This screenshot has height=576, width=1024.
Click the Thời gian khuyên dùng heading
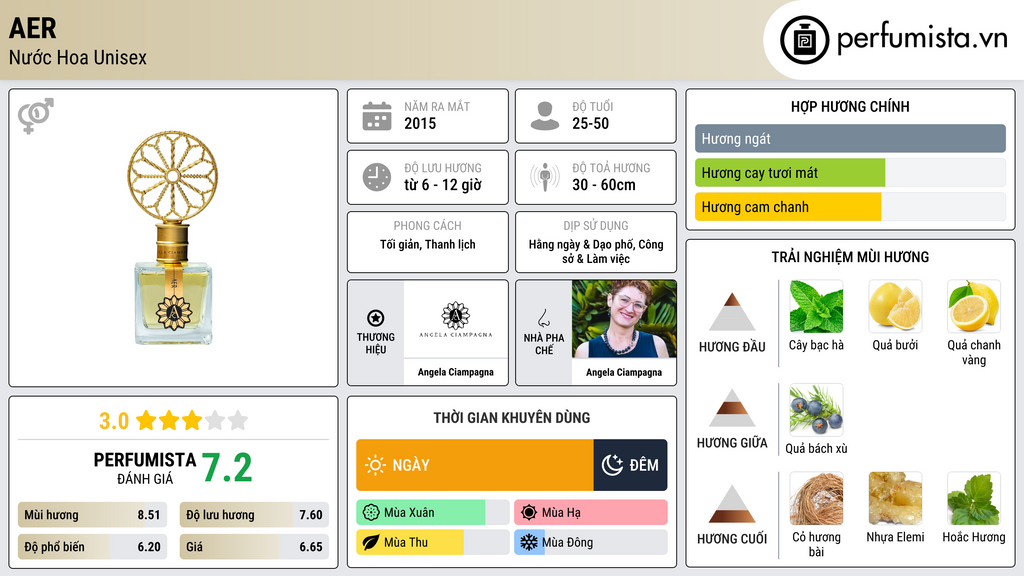click(x=512, y=417)
